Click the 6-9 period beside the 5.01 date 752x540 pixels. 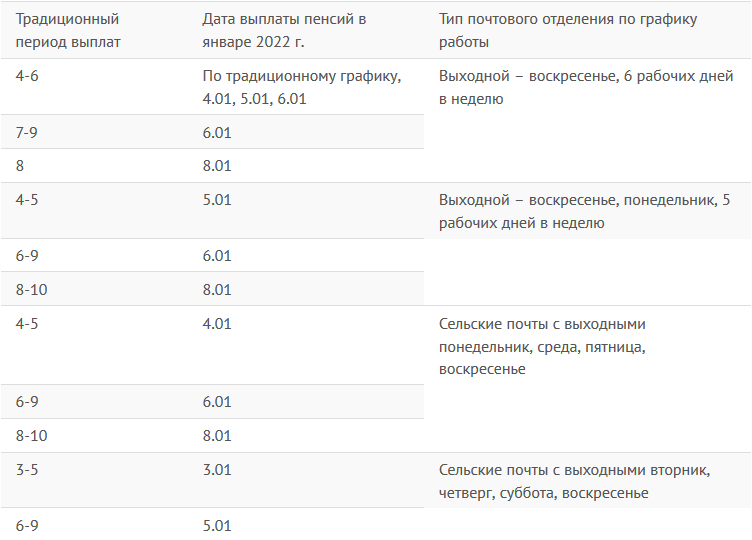point(28,524)
